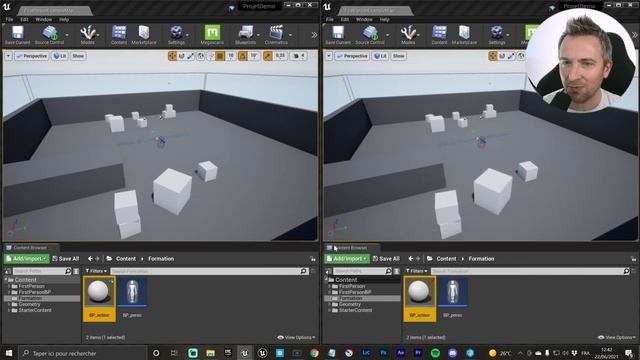Open Marketplace from left editor toolbar
Image resolution: width=640 pixels, height=360 pixels.
click(x=144, y=35)
